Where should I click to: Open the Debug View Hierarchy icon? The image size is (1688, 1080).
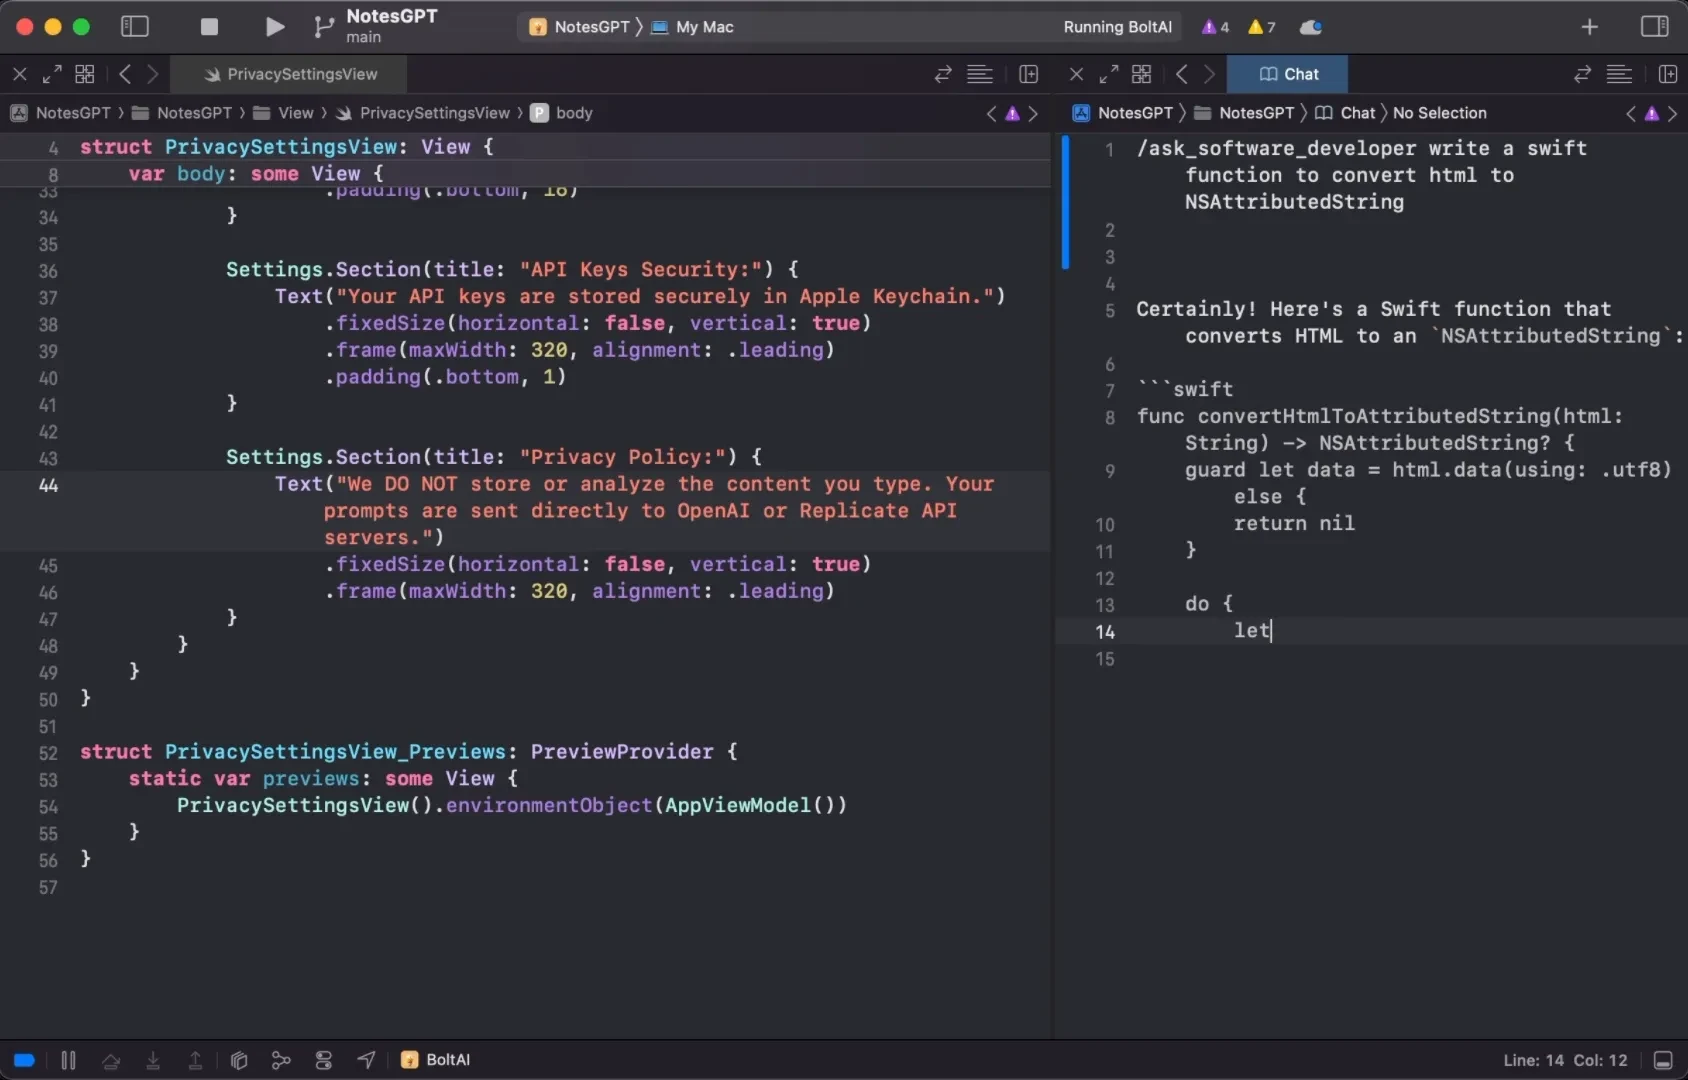pos(239,1060)
